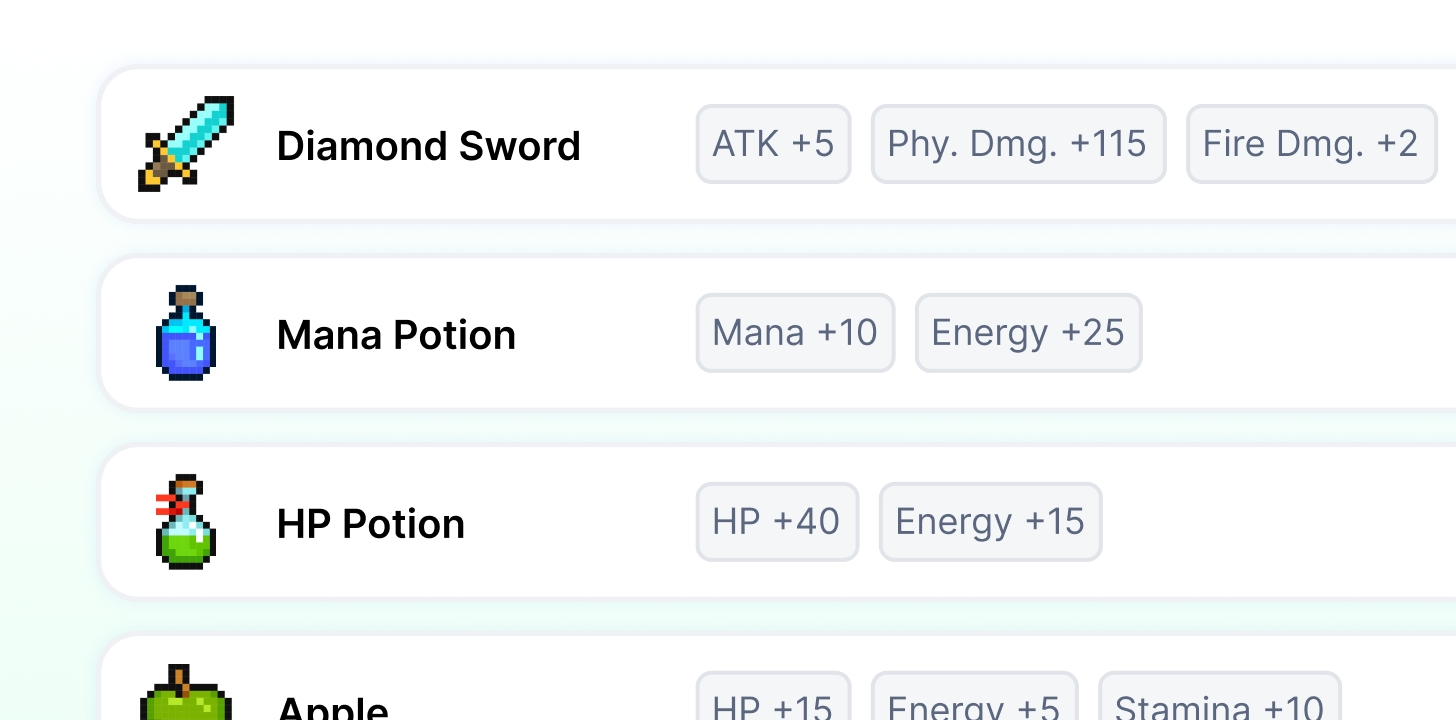1456x720 pixels.
Task: Click the Fire Dmg. +2 badge
Action: (1311, 143)
